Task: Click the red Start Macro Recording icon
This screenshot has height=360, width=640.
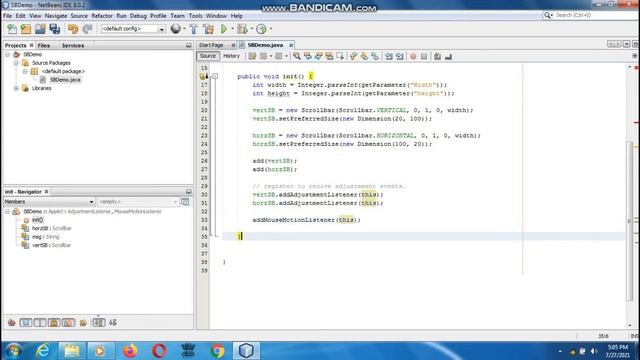Action: coord(413,56)
